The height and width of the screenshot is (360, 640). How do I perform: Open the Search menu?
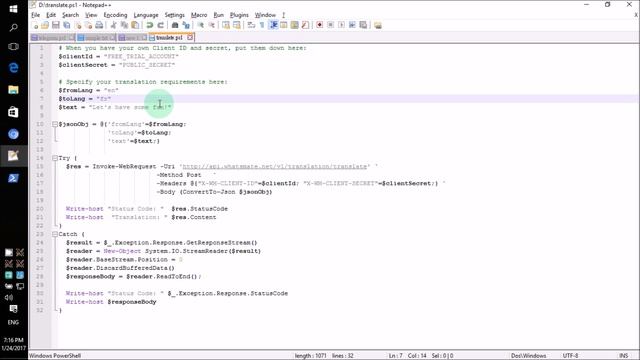71,15
